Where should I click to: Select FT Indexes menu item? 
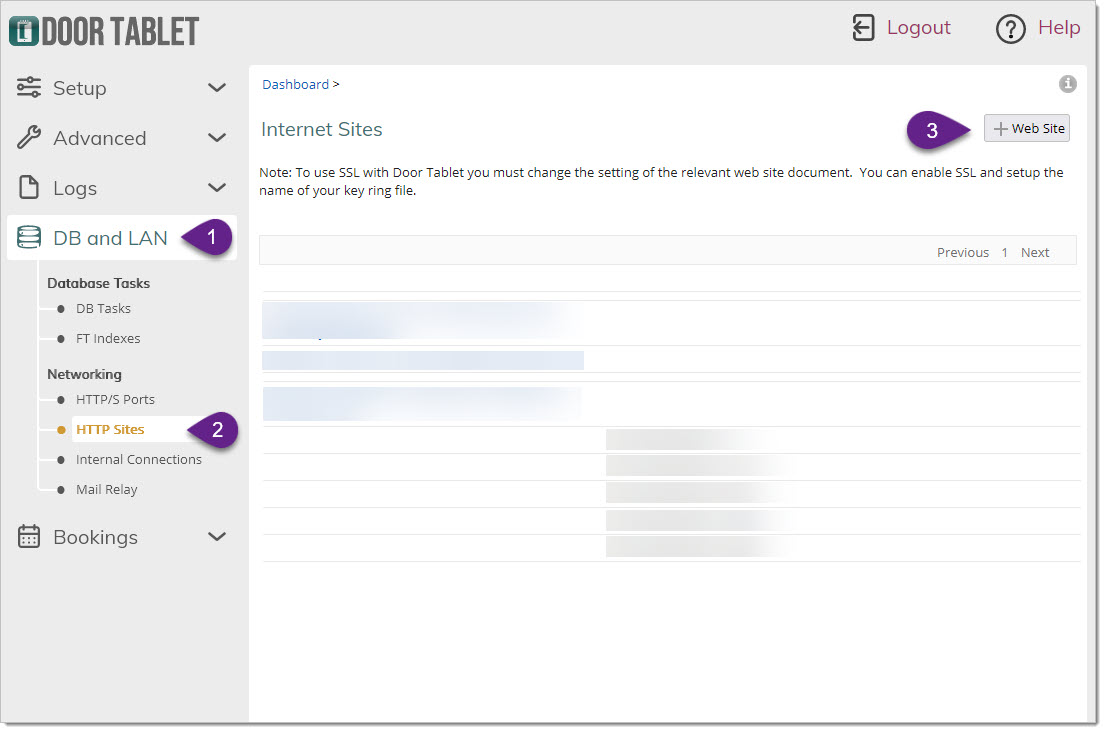tap(108, 339)
